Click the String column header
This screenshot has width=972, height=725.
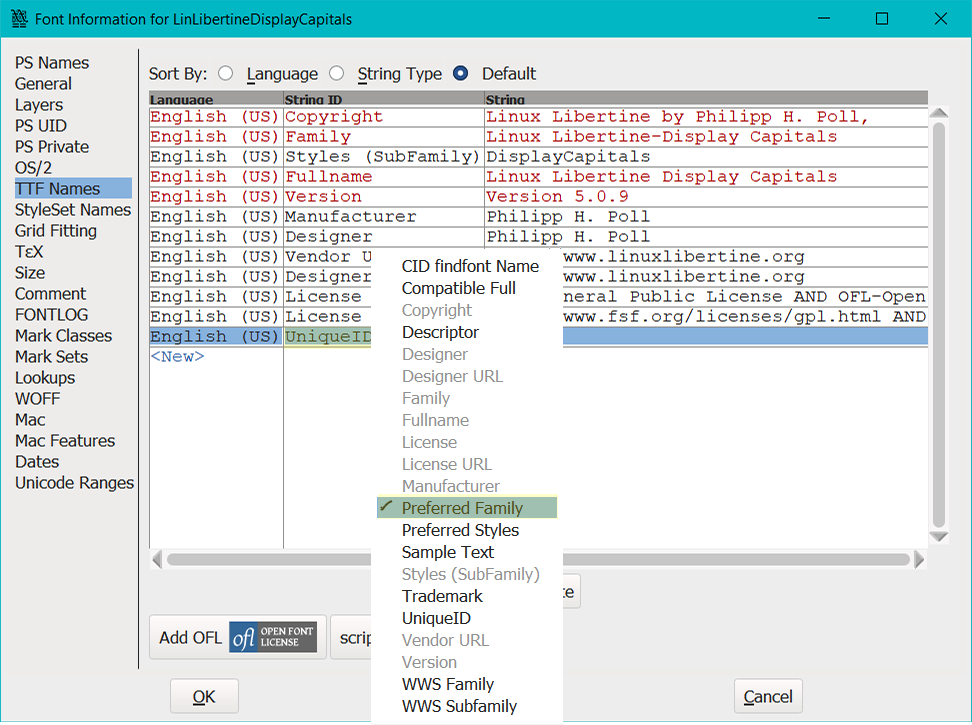706,99
